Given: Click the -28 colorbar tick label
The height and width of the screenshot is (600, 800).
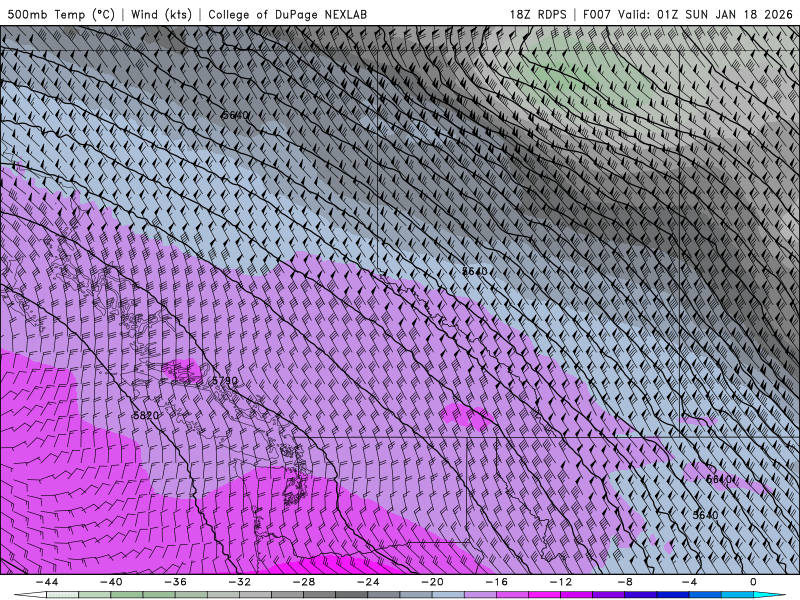Looking at the screenshot, I should (x=304, y=582).
